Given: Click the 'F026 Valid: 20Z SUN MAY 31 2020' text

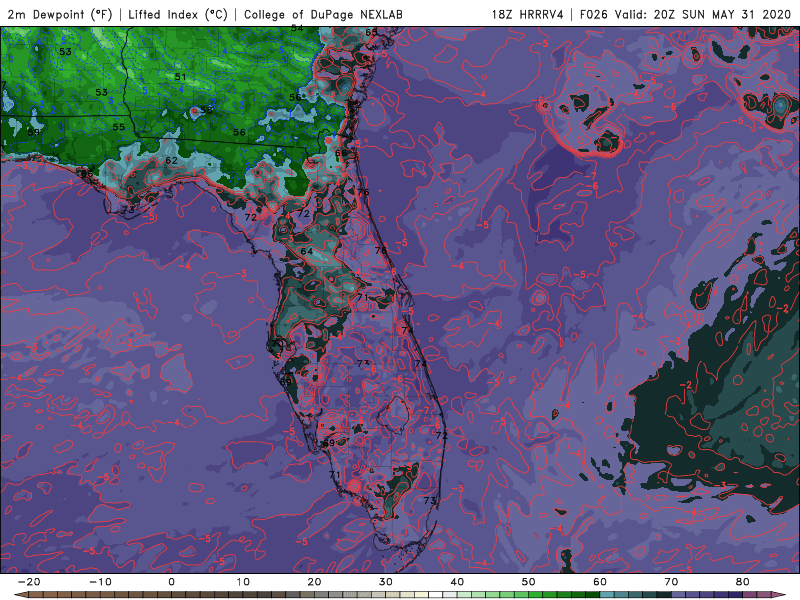Looking at the screenshot, I should click(686, 14).
